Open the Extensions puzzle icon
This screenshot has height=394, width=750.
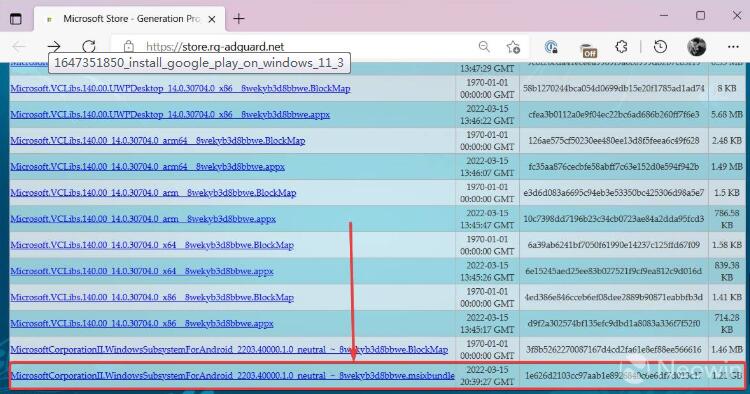tap(621, 47)
